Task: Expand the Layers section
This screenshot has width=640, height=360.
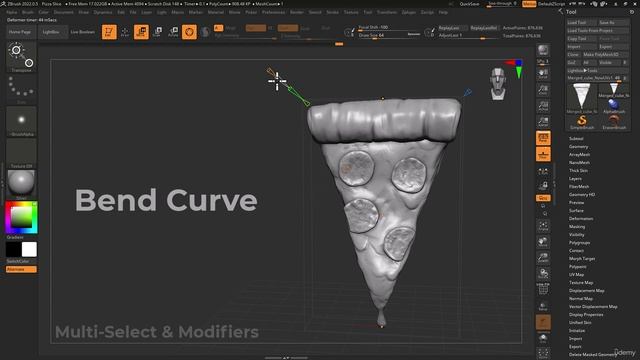Action: point(576,179)
